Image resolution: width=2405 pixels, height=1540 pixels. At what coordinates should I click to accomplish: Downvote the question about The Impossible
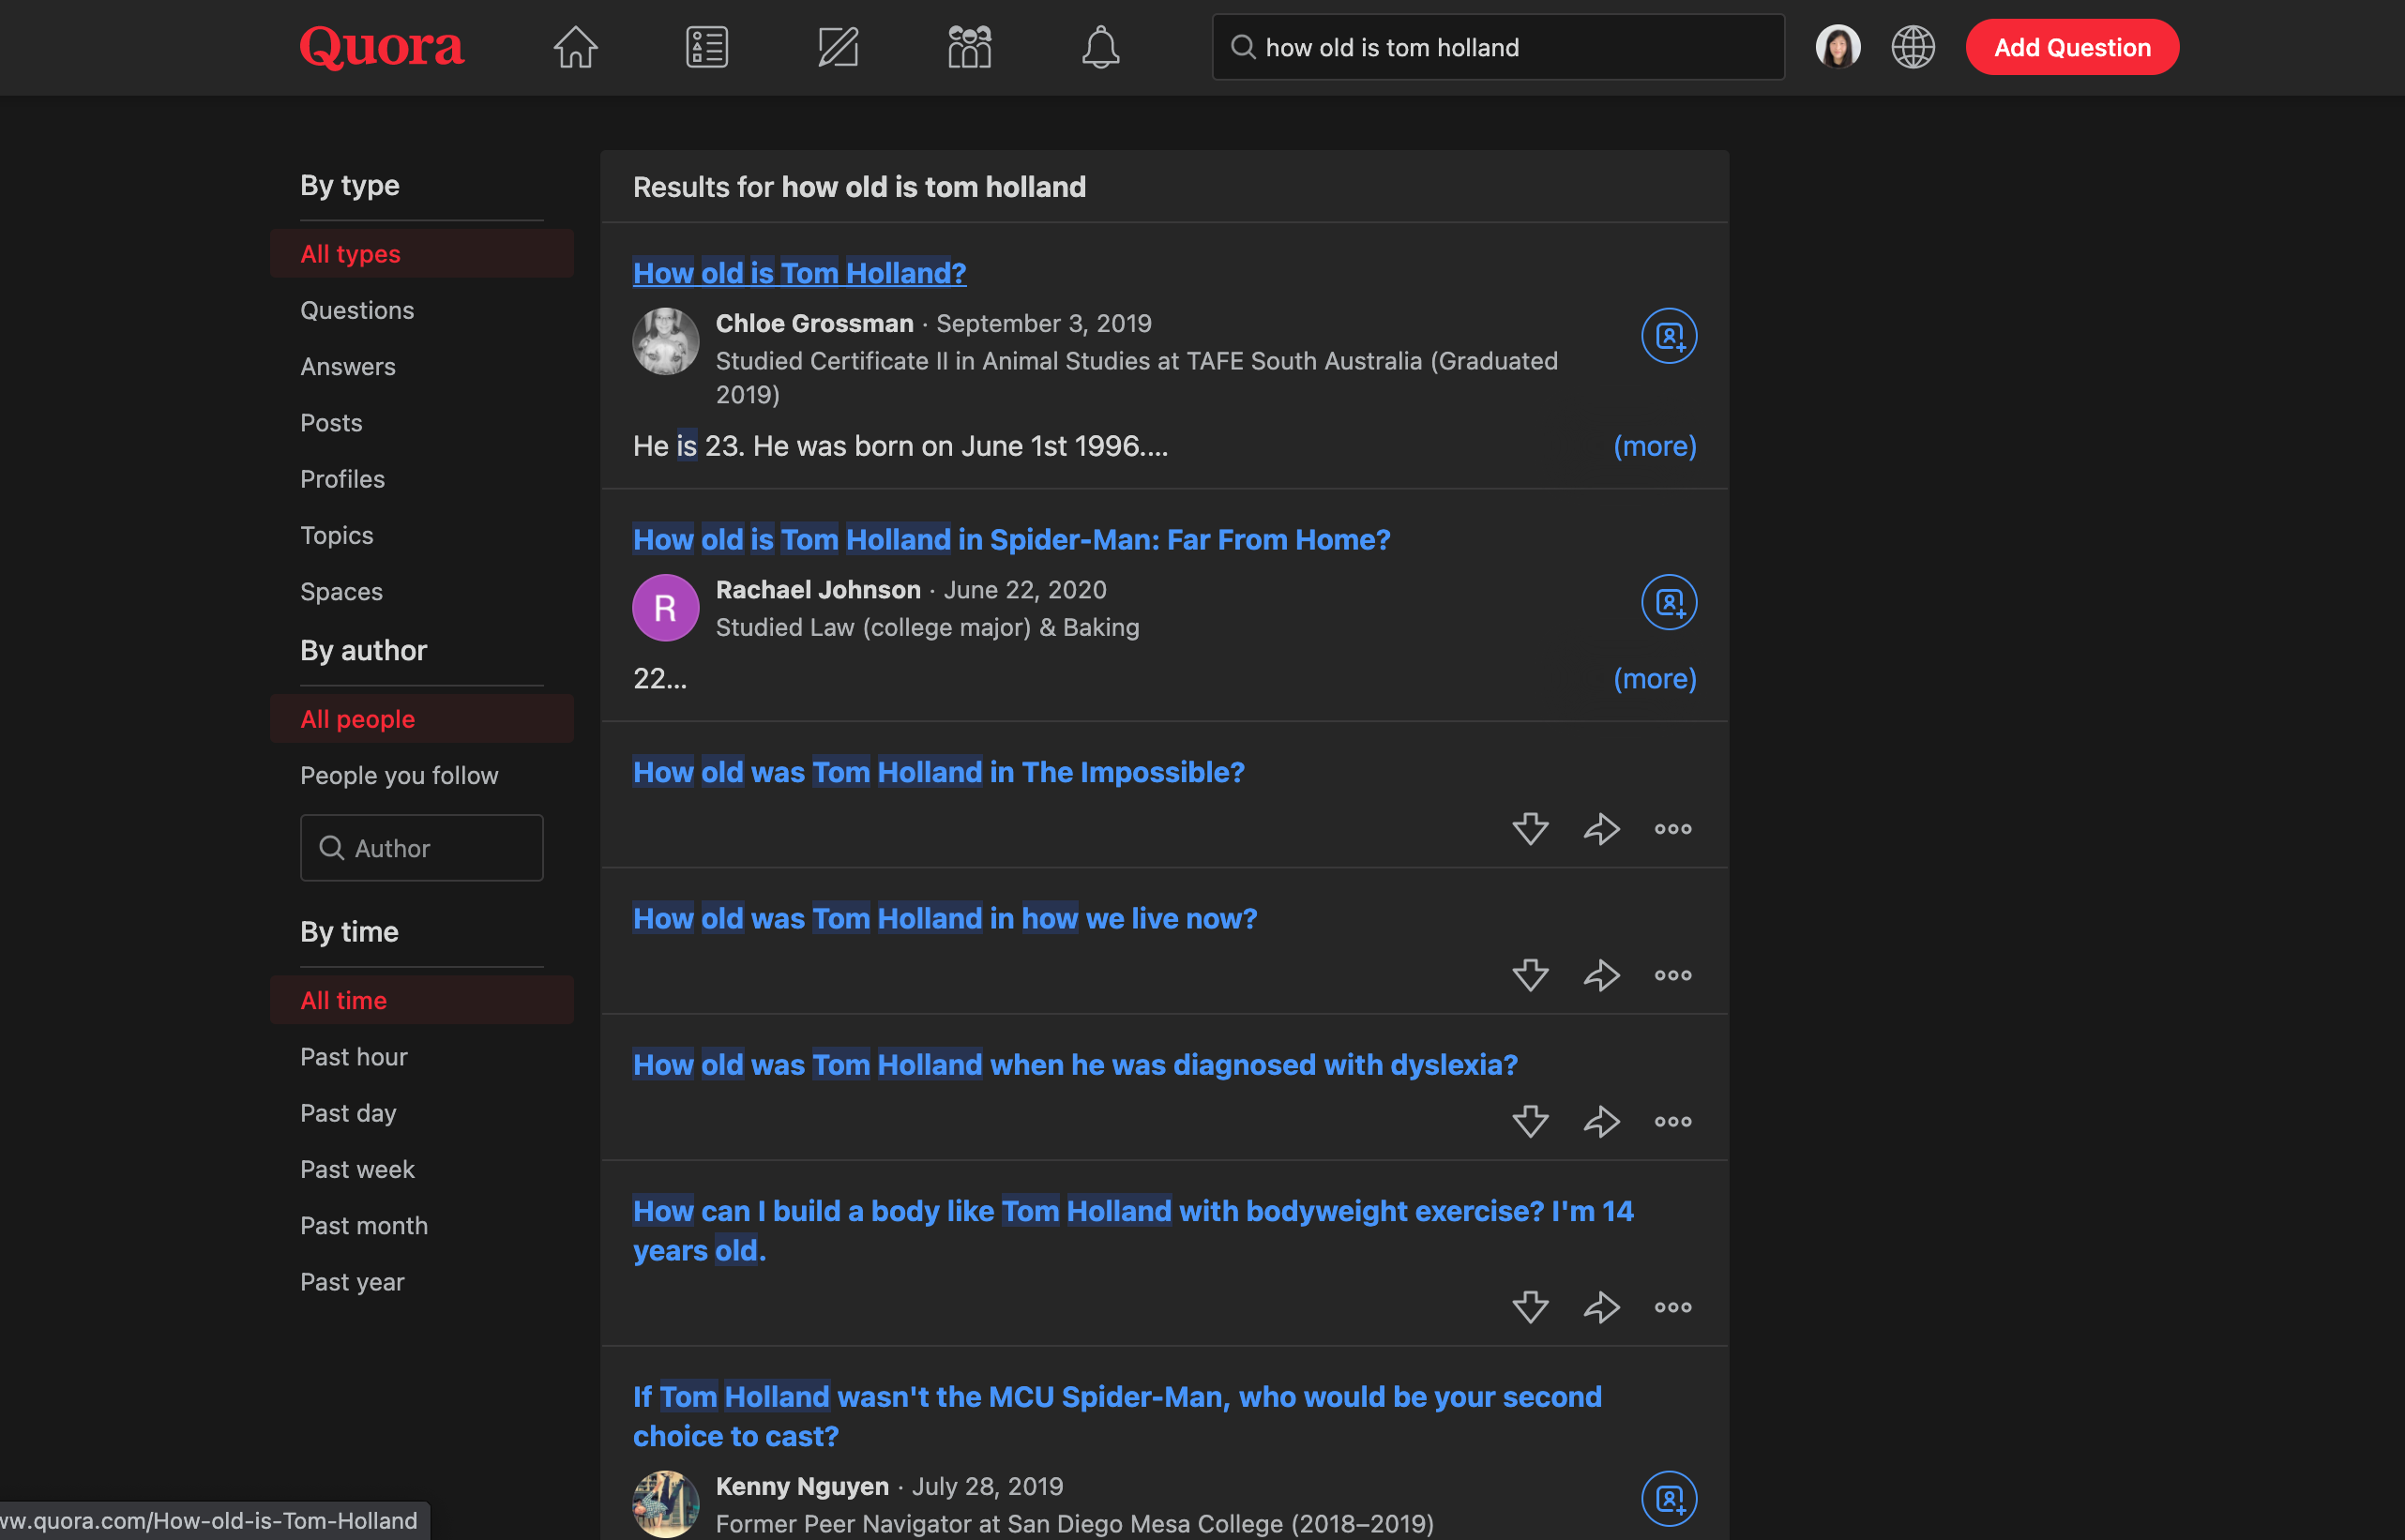coord(1529,828)
